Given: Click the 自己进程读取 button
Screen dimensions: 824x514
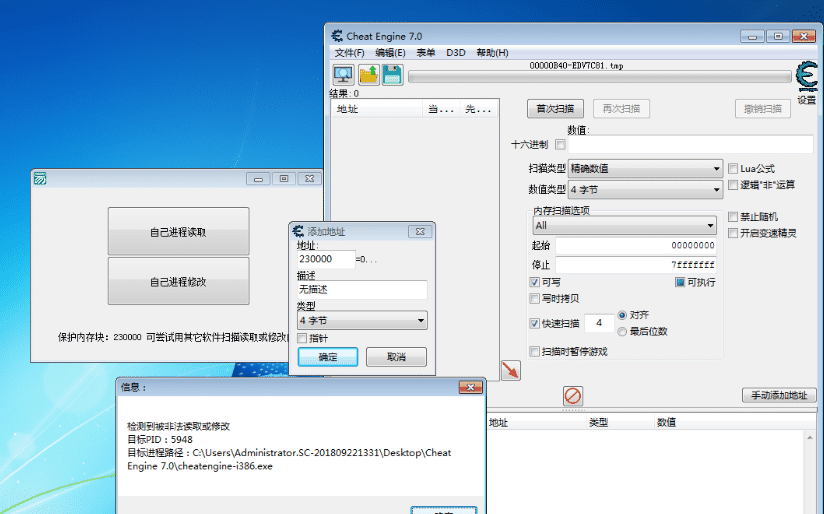Looking at the screenshot, I should coord(179,232).
